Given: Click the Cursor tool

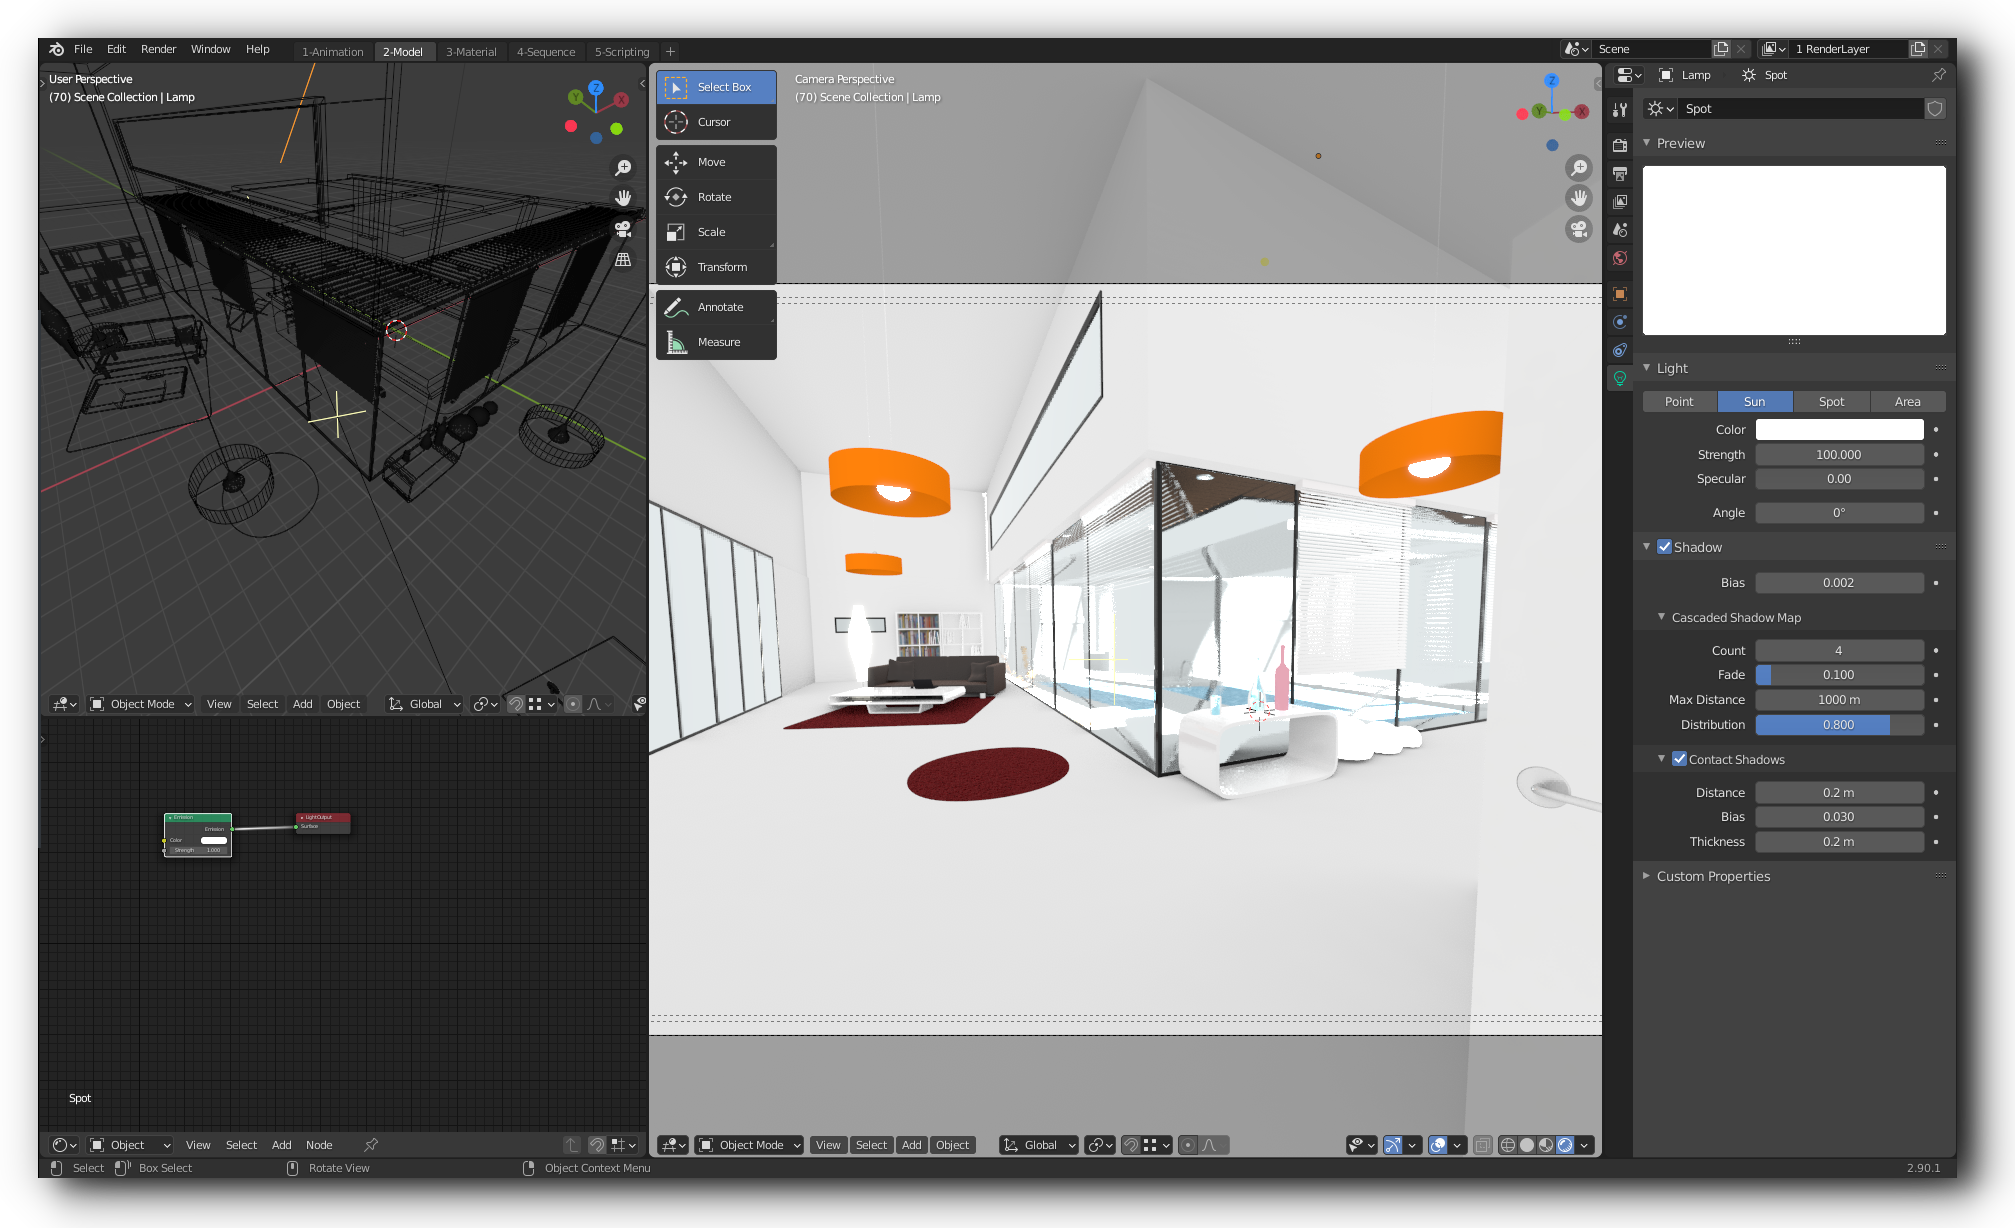Looking at the screenshot, I should (715, 122).
